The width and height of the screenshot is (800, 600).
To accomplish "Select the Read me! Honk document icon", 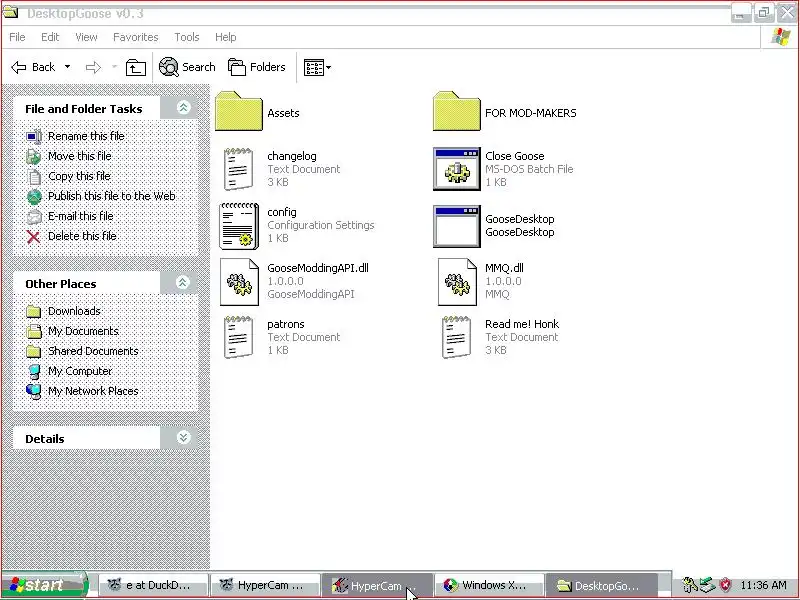I will (456, 337).
